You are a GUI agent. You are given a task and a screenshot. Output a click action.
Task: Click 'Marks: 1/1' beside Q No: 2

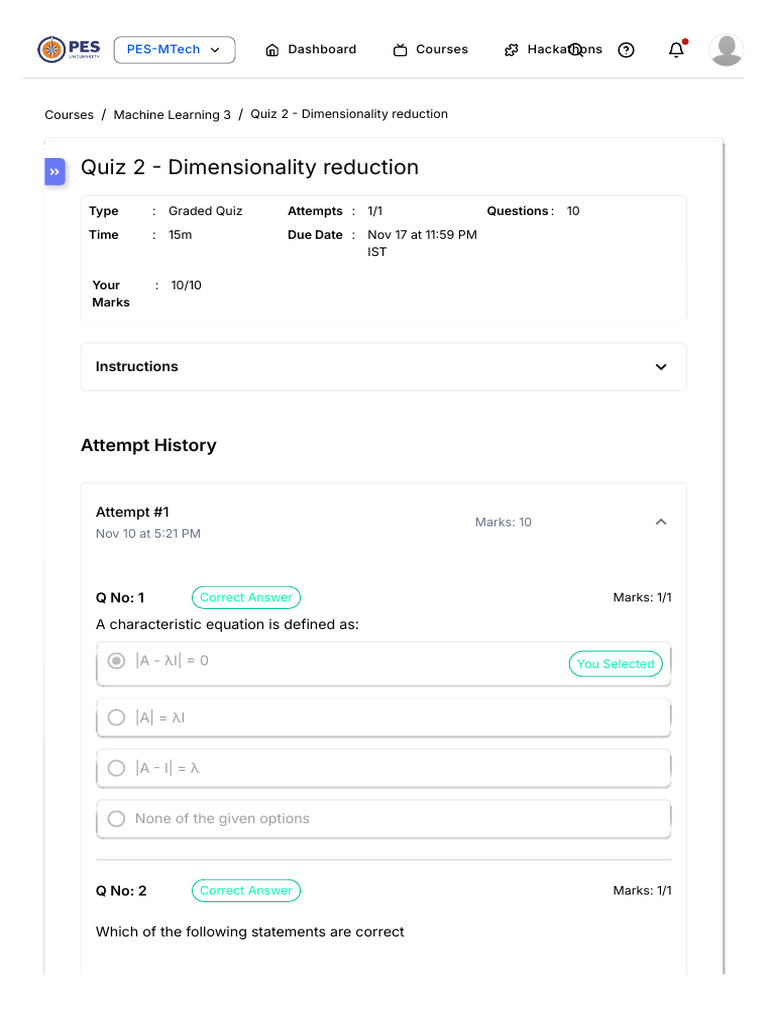pos(643,891)
